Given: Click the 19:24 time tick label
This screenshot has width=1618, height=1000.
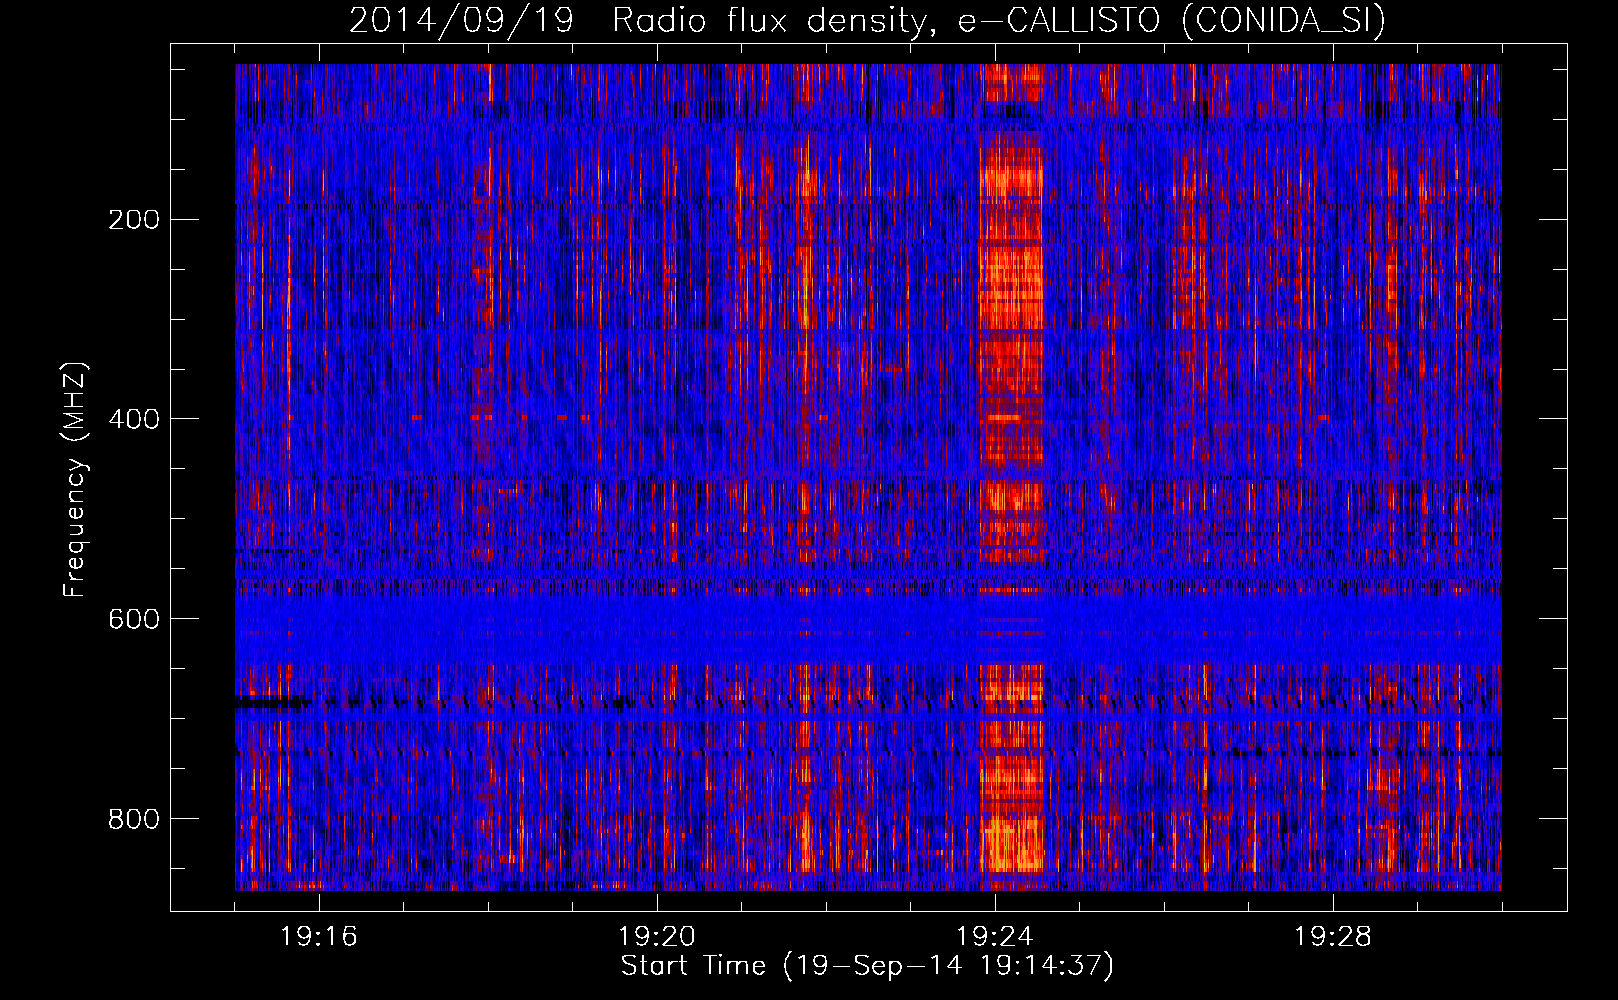Looking at the screenshot, I should point(995,937).
